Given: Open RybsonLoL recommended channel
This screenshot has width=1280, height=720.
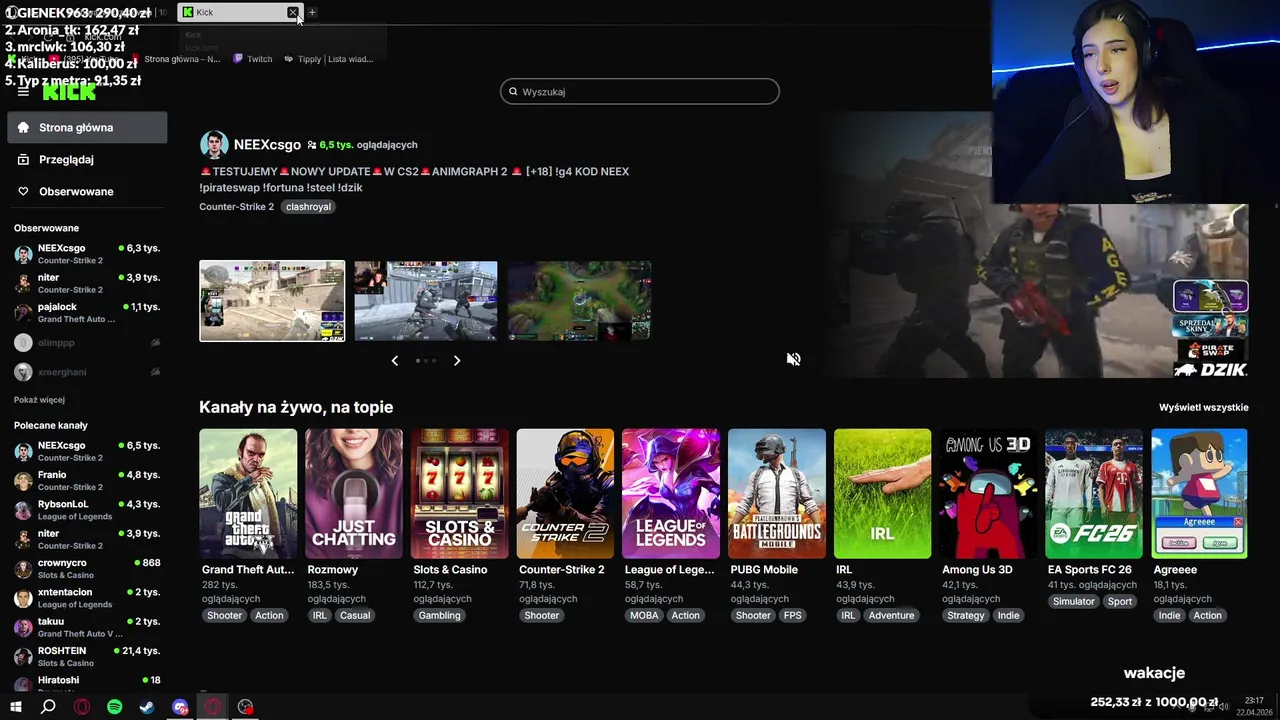Looking at the screenshot, I should click(87, 510).
